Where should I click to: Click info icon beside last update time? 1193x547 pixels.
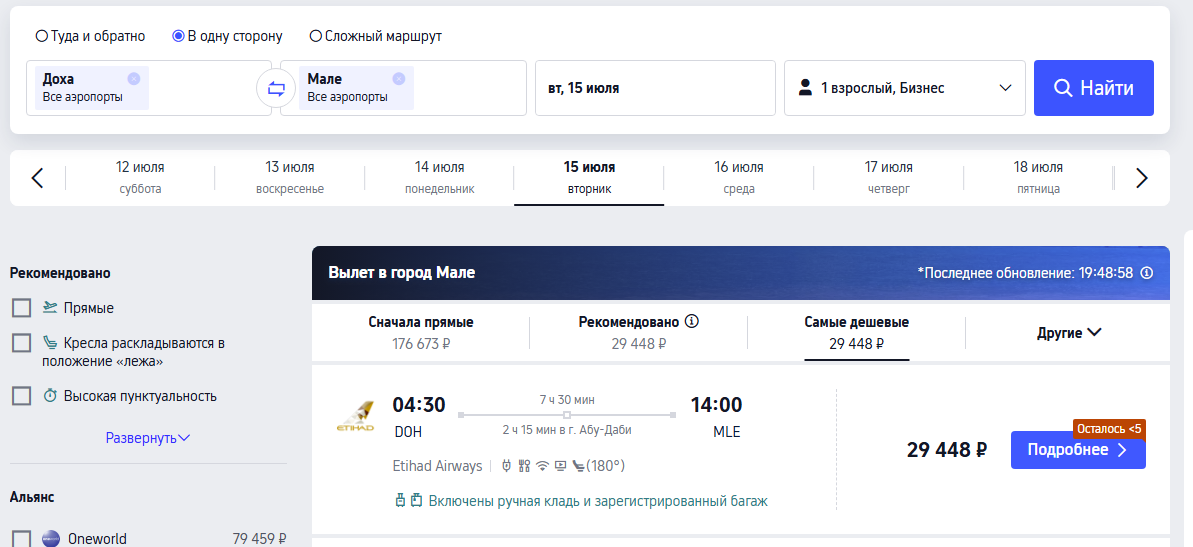click(x=1147, y=272)
